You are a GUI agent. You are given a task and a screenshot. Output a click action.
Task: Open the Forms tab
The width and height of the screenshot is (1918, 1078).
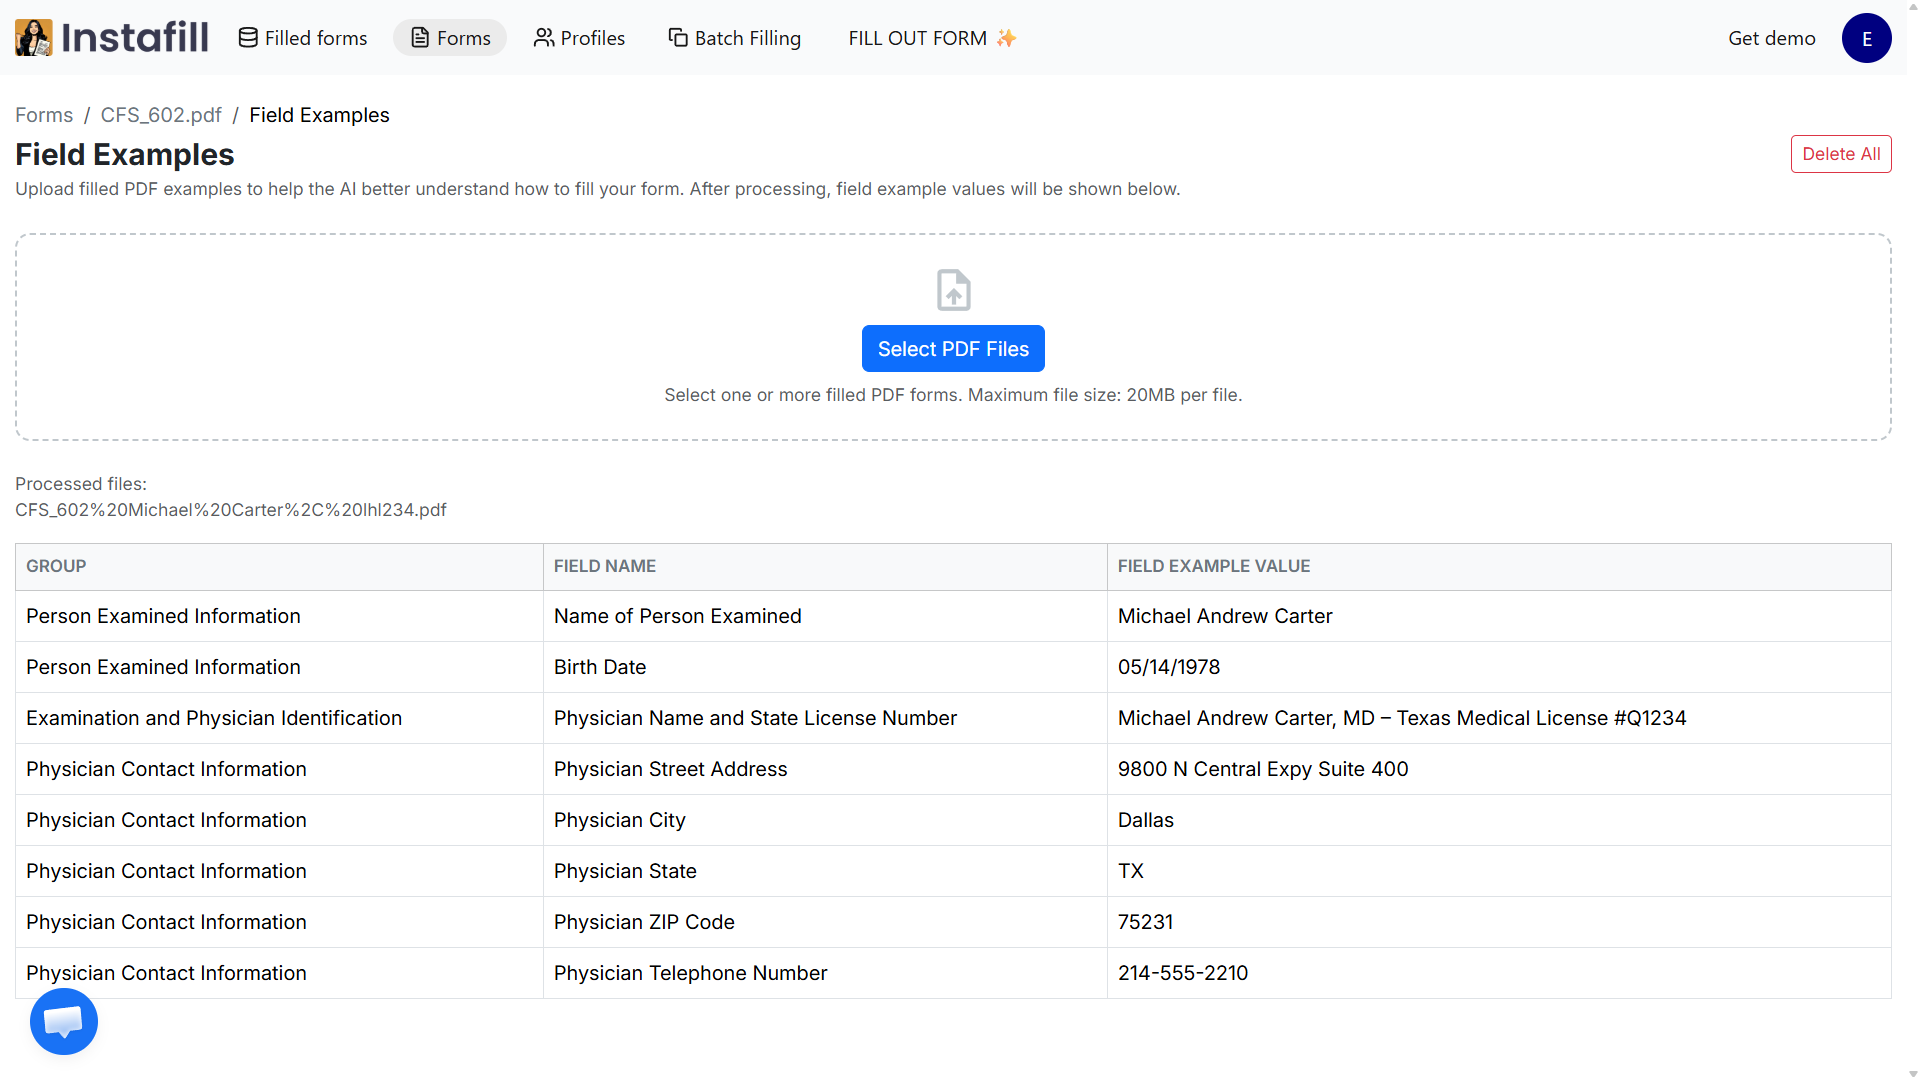coord(450,38)
